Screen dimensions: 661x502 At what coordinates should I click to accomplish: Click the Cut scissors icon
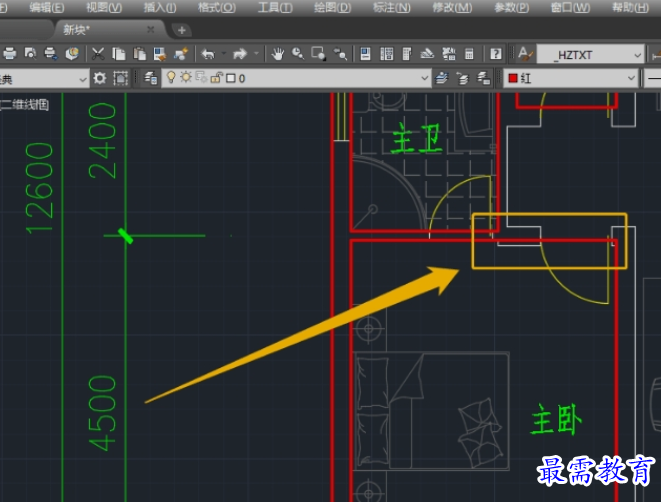[98, 54]
